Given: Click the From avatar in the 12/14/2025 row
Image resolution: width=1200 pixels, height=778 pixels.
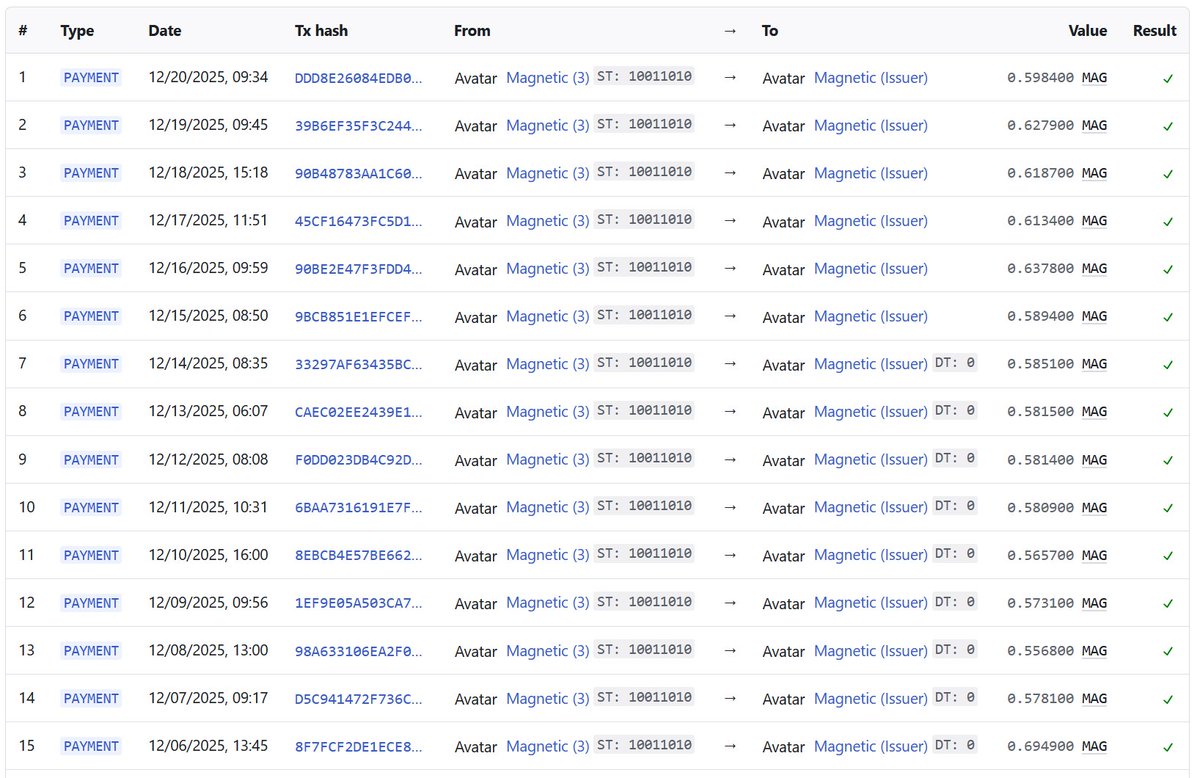Looking at the screenshot, I should click(475, 365).
